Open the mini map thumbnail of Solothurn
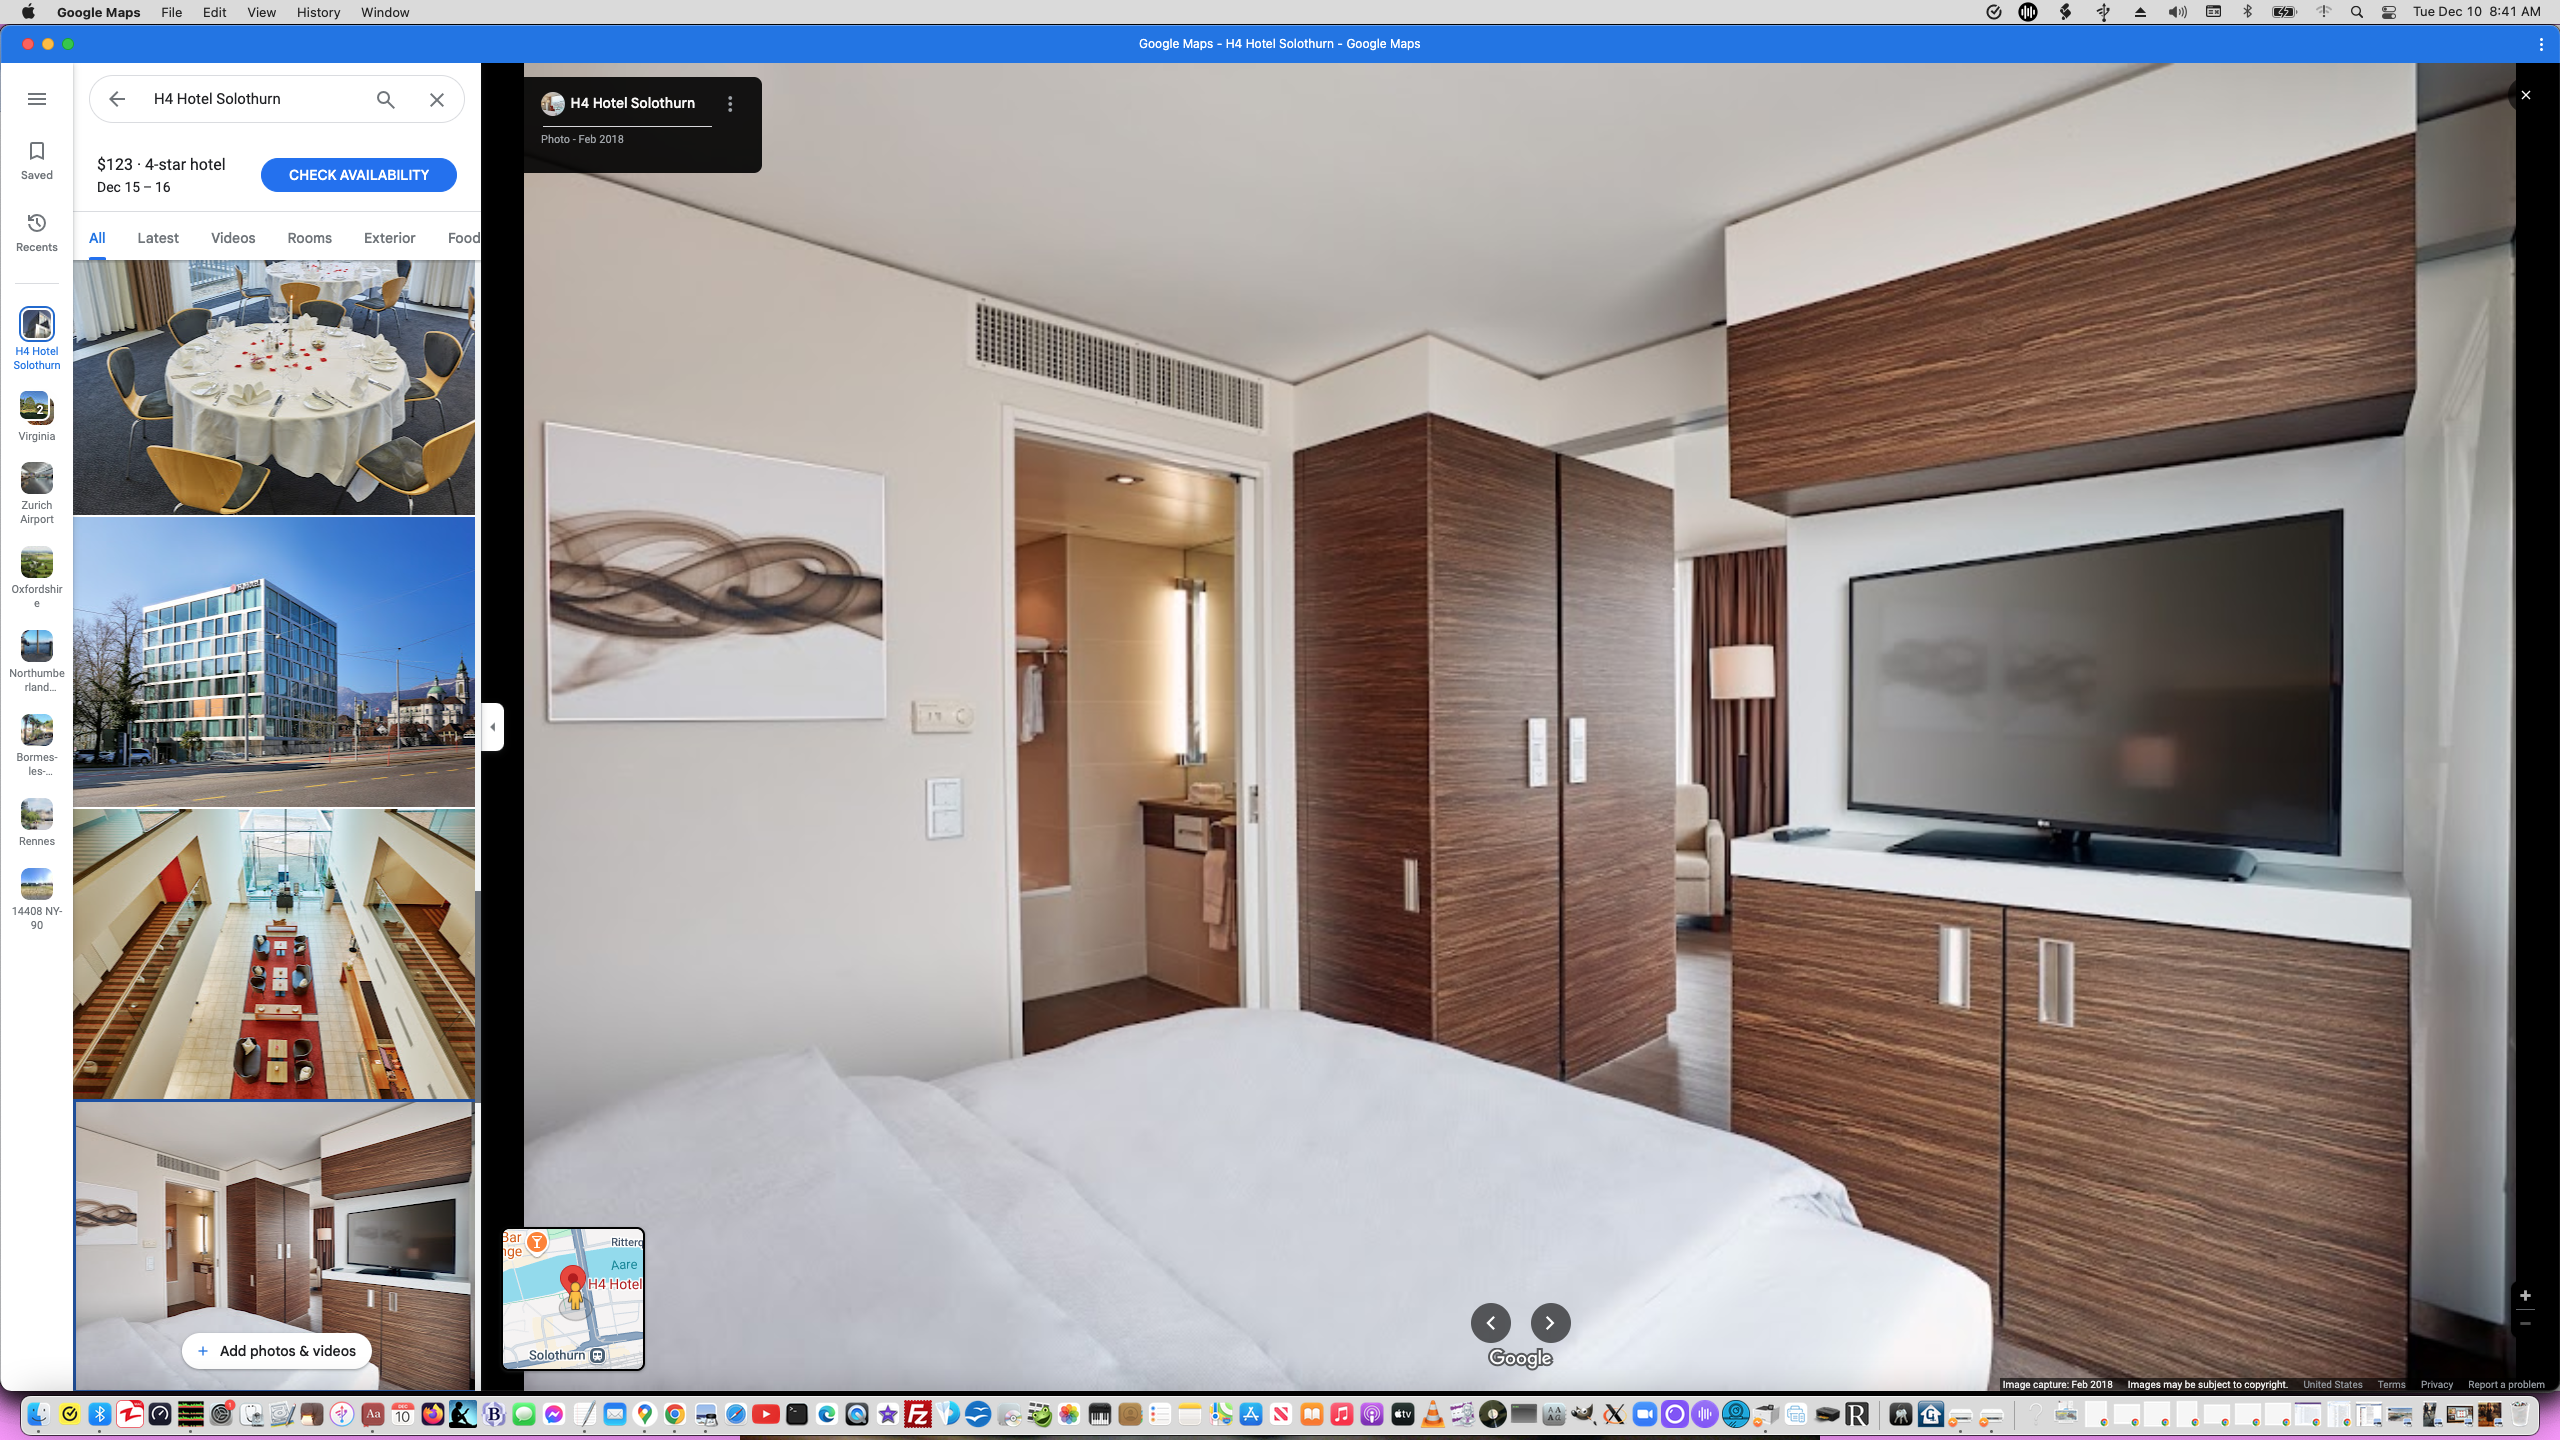Image resolution: width=2560 pixels, height=1440 pixels. (x=572, y=1298)
